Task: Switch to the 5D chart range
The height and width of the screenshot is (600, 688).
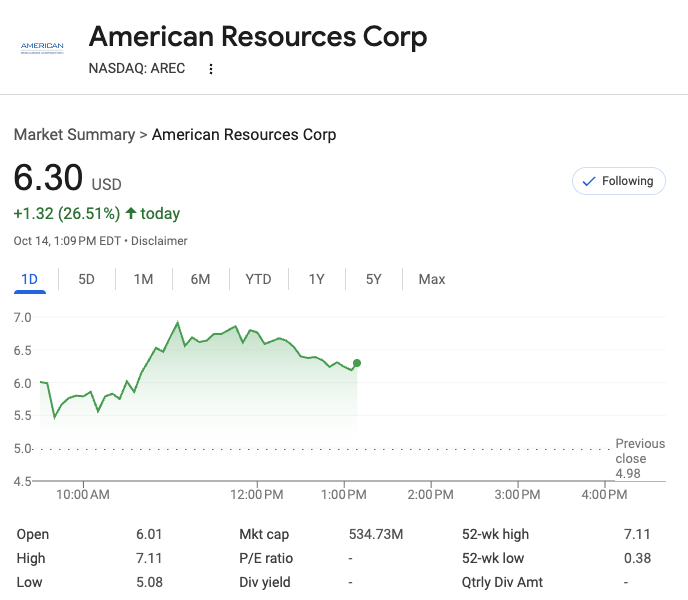Action: tap(86, 279)
